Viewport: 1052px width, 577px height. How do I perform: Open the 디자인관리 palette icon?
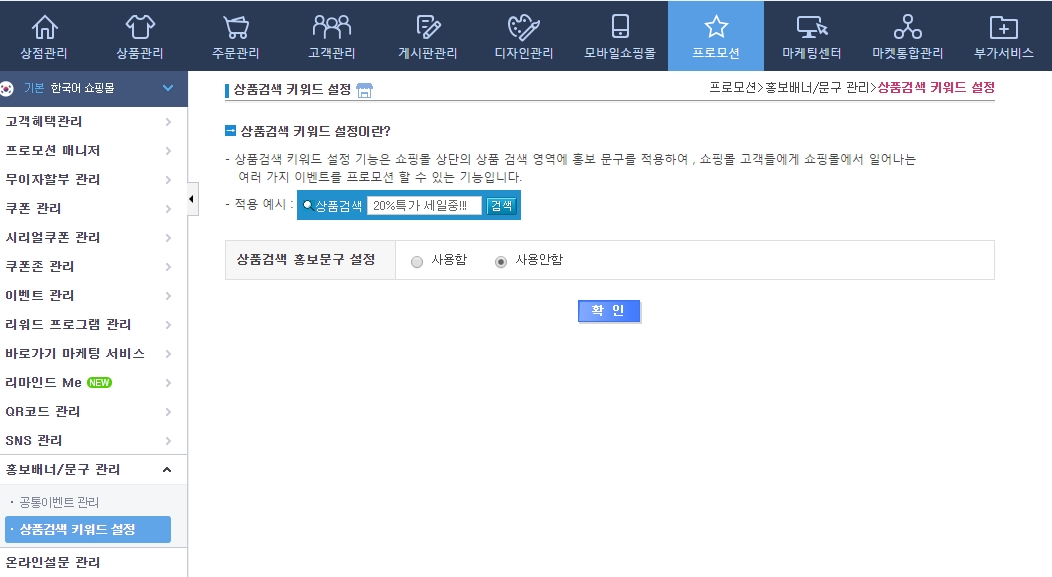(524, 27)
